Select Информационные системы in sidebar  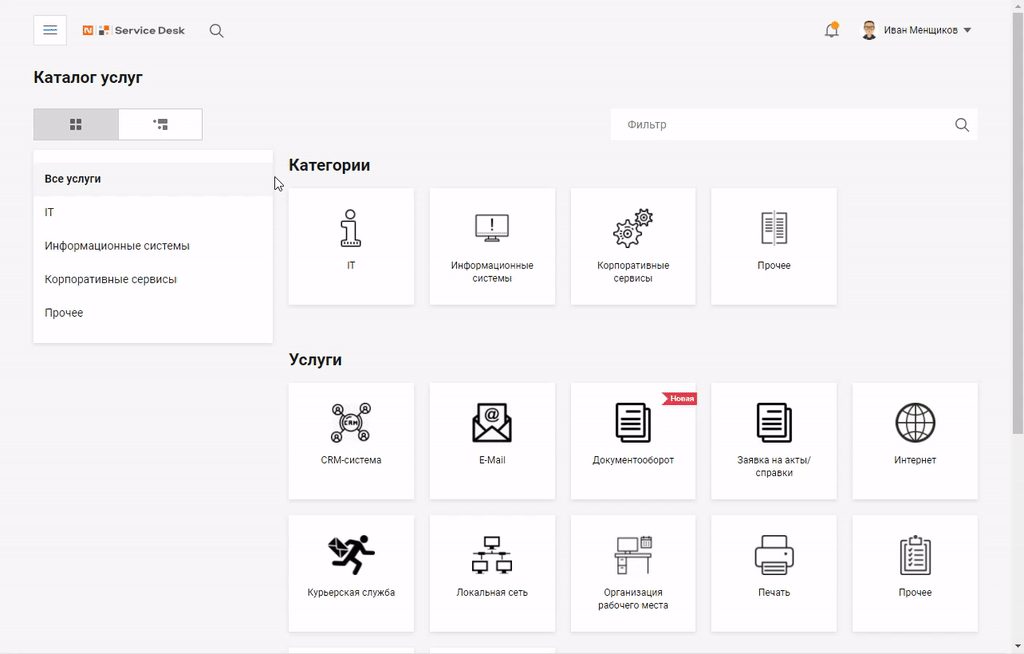tap(153, 246)
